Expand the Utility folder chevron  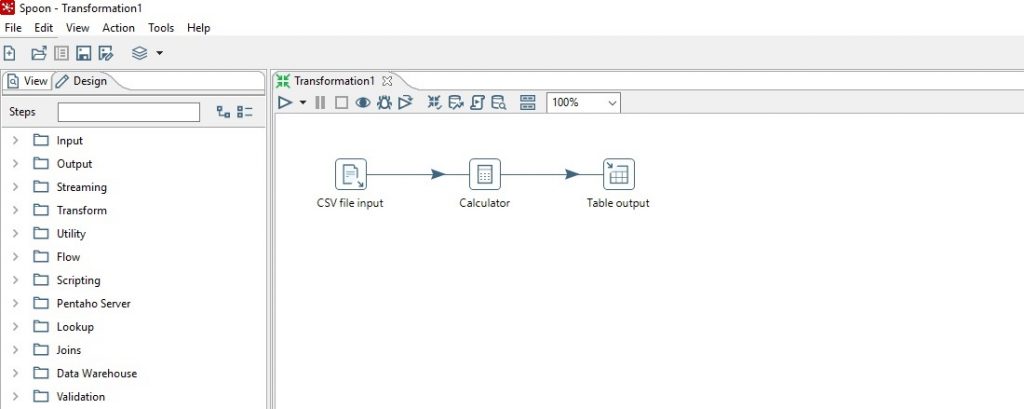[16, 233]
